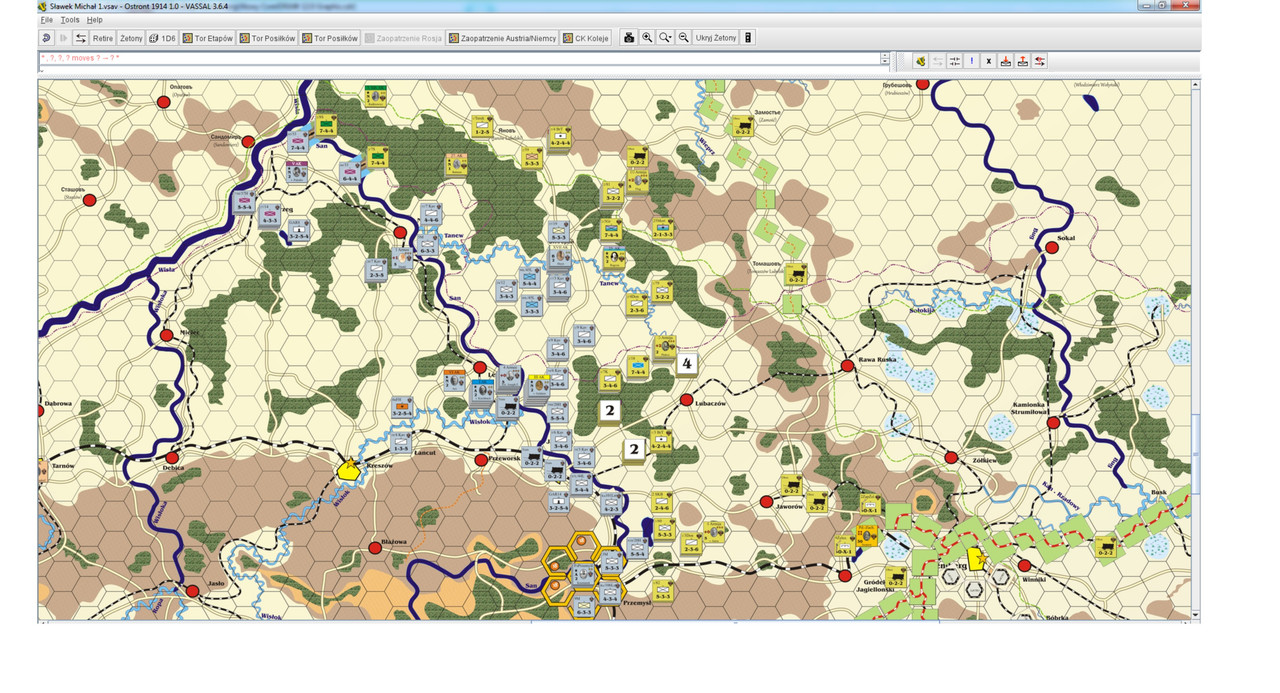Open the Tor Etapów chart
The image size is (1280, 693).
coord(208,38)
